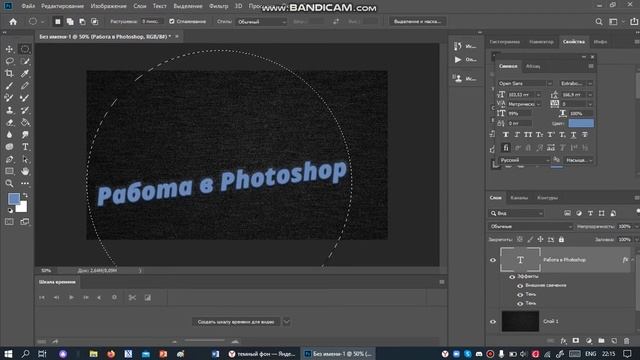Choose Intersect with selection mode icon
Viewport: 640px width, 360px height.
pos(94,22)
